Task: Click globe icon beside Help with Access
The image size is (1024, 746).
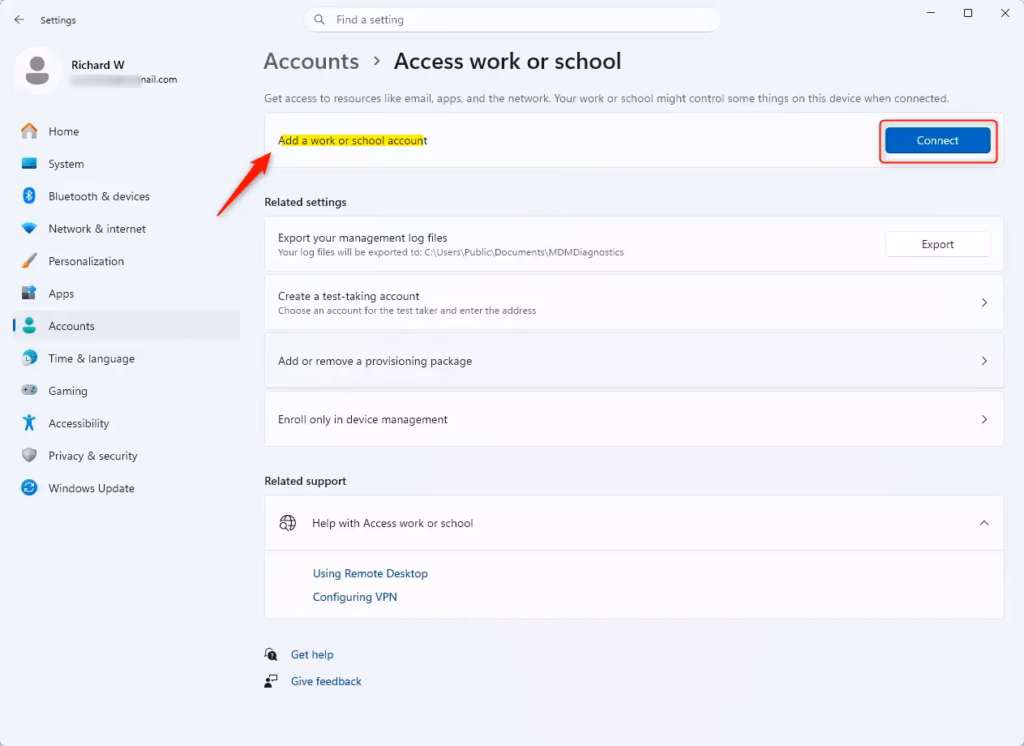Action: coord(288,523)
